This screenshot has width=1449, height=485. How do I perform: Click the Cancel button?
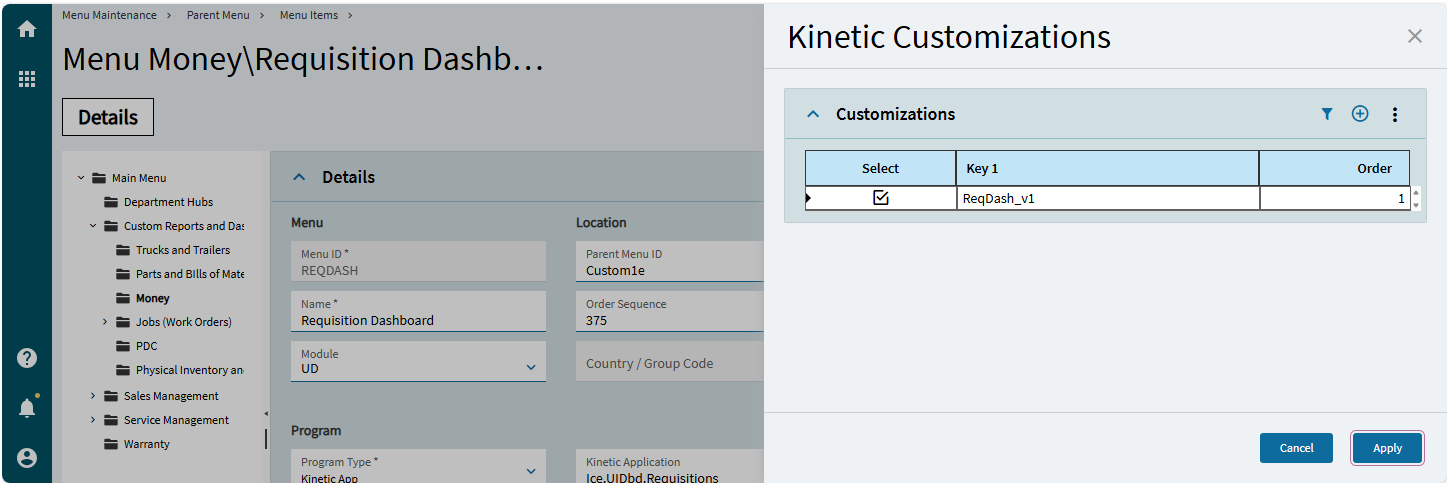[1296, 448]
